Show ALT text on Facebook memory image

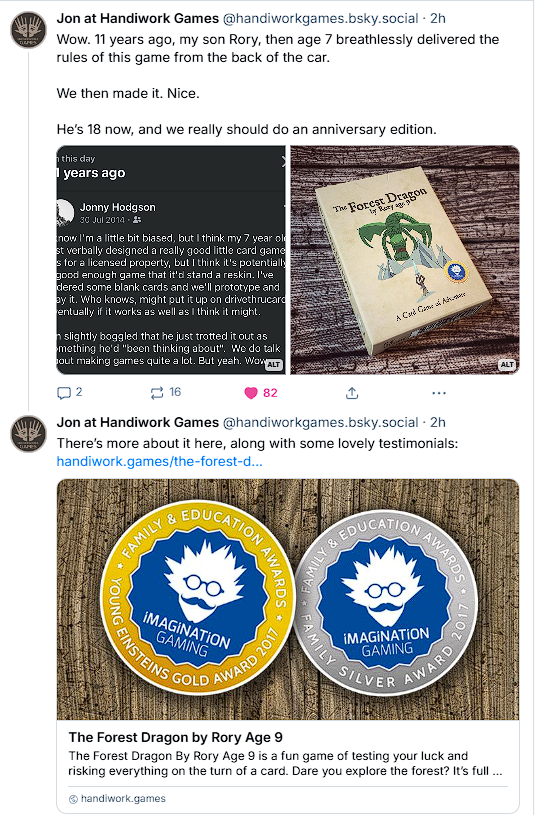tap(273, 365)
